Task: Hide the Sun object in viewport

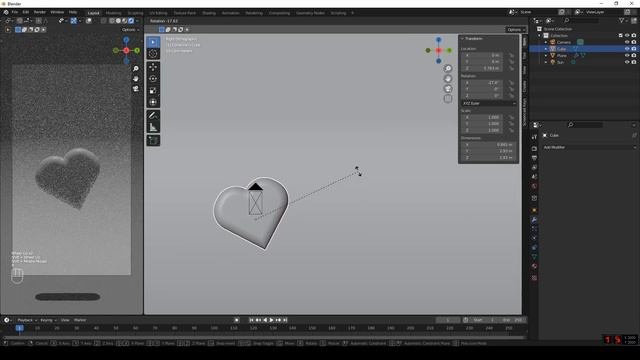Action: click(627, 62)
